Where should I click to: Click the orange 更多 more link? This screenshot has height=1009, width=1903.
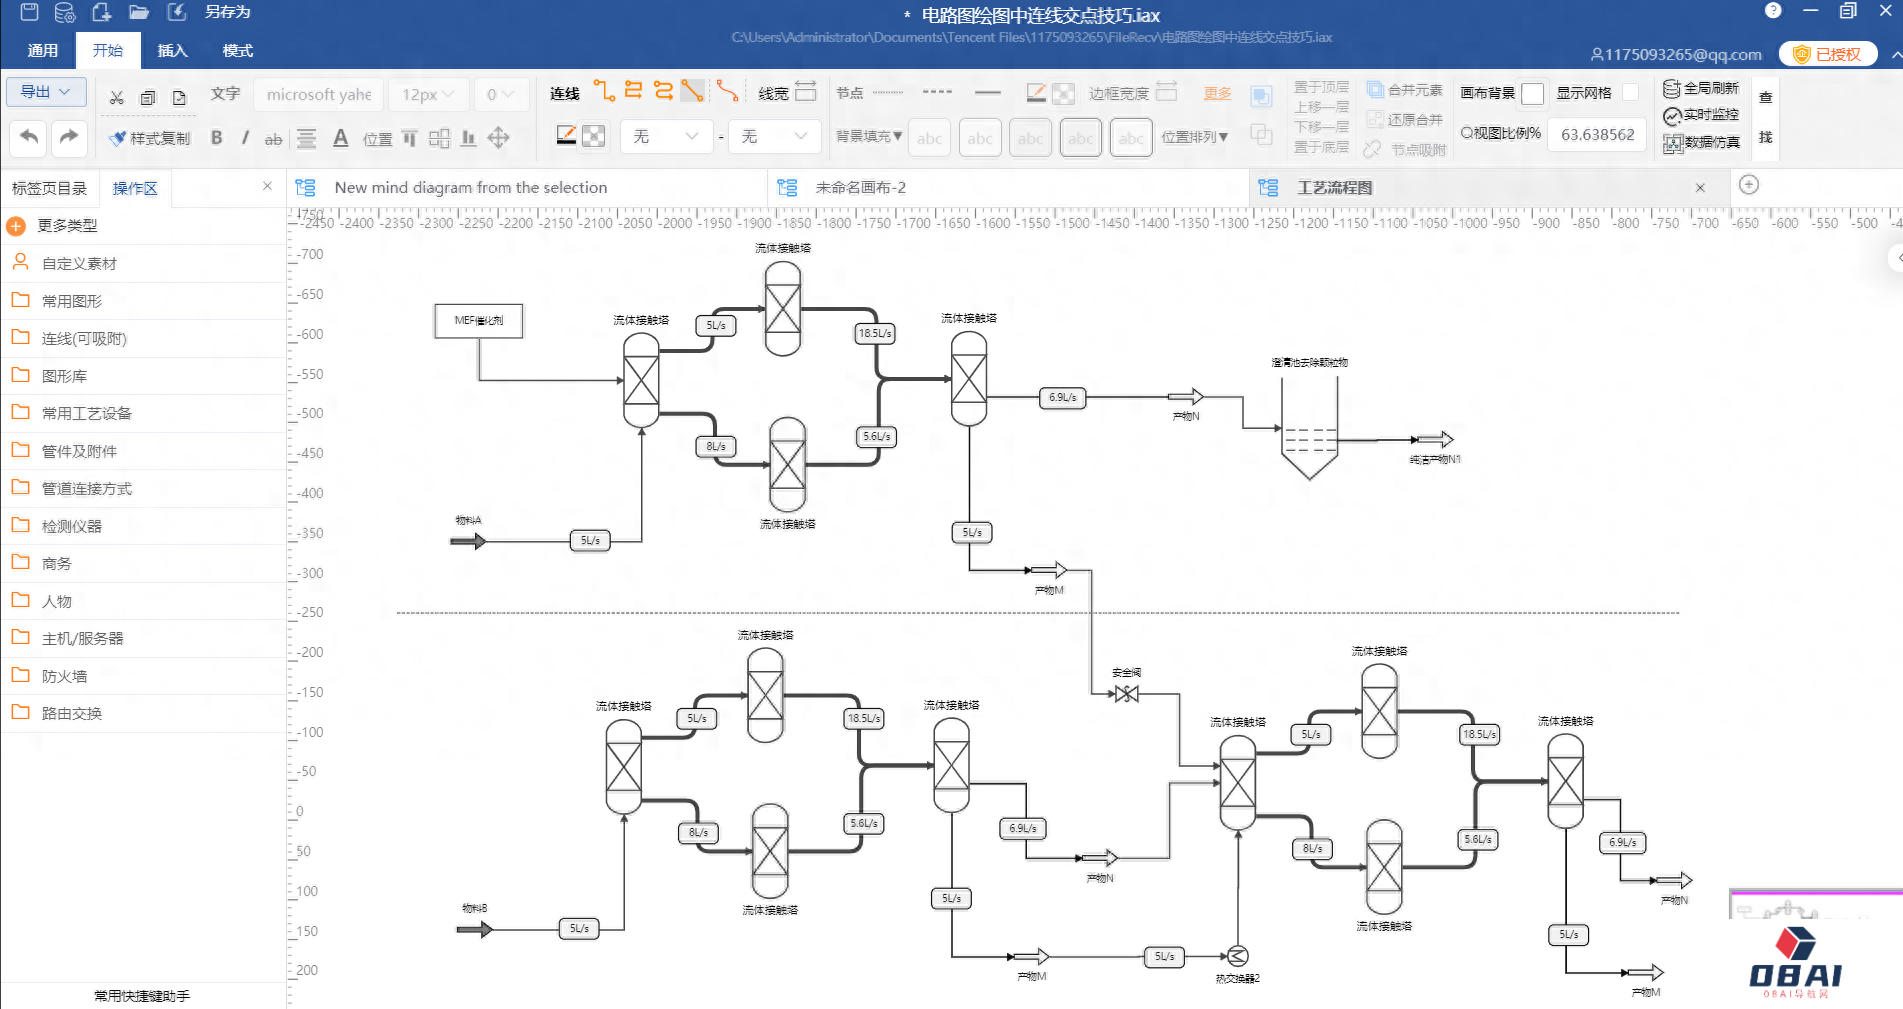[1217, 93]
